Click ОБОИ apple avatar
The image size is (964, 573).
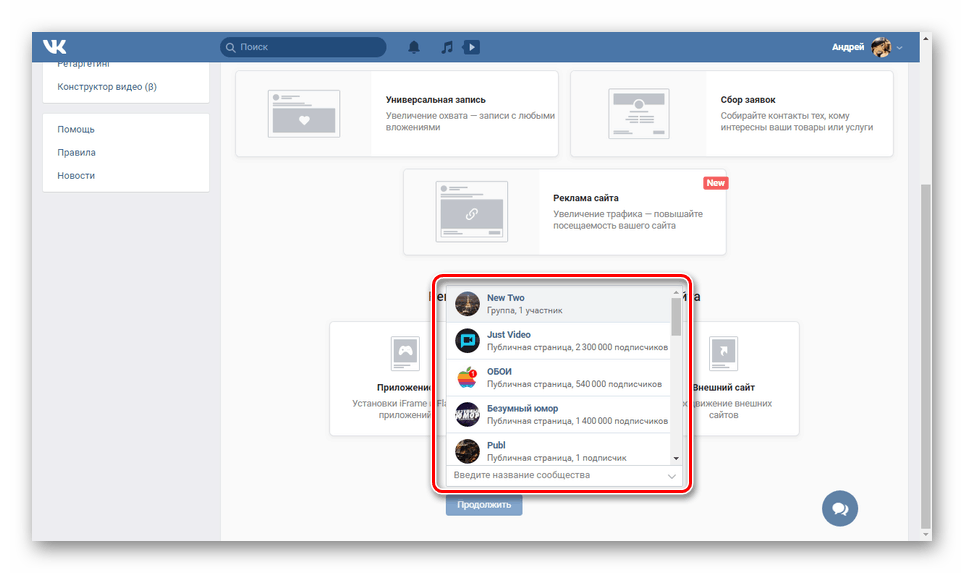point(467,377)
